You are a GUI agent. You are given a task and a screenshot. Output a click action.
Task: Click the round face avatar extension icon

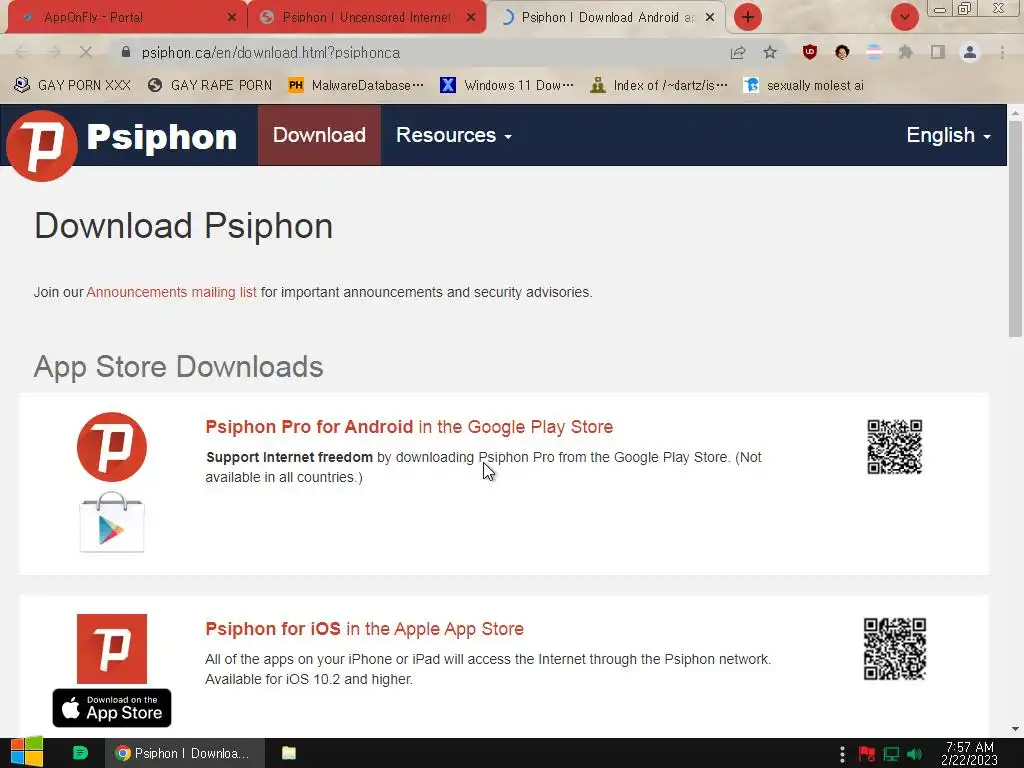click(x=842, y=52)
